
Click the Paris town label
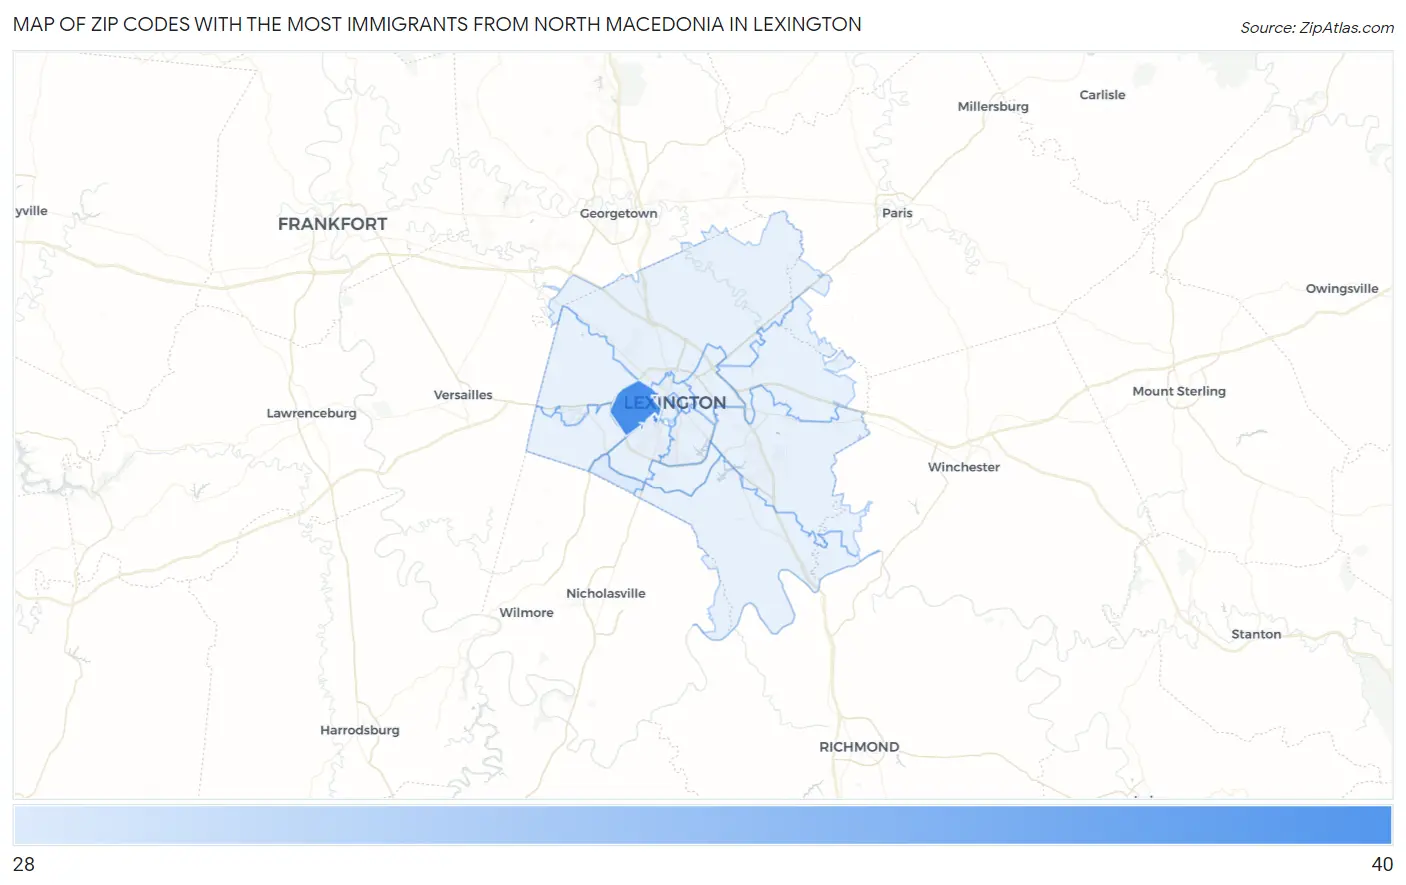tap(897, 213)
